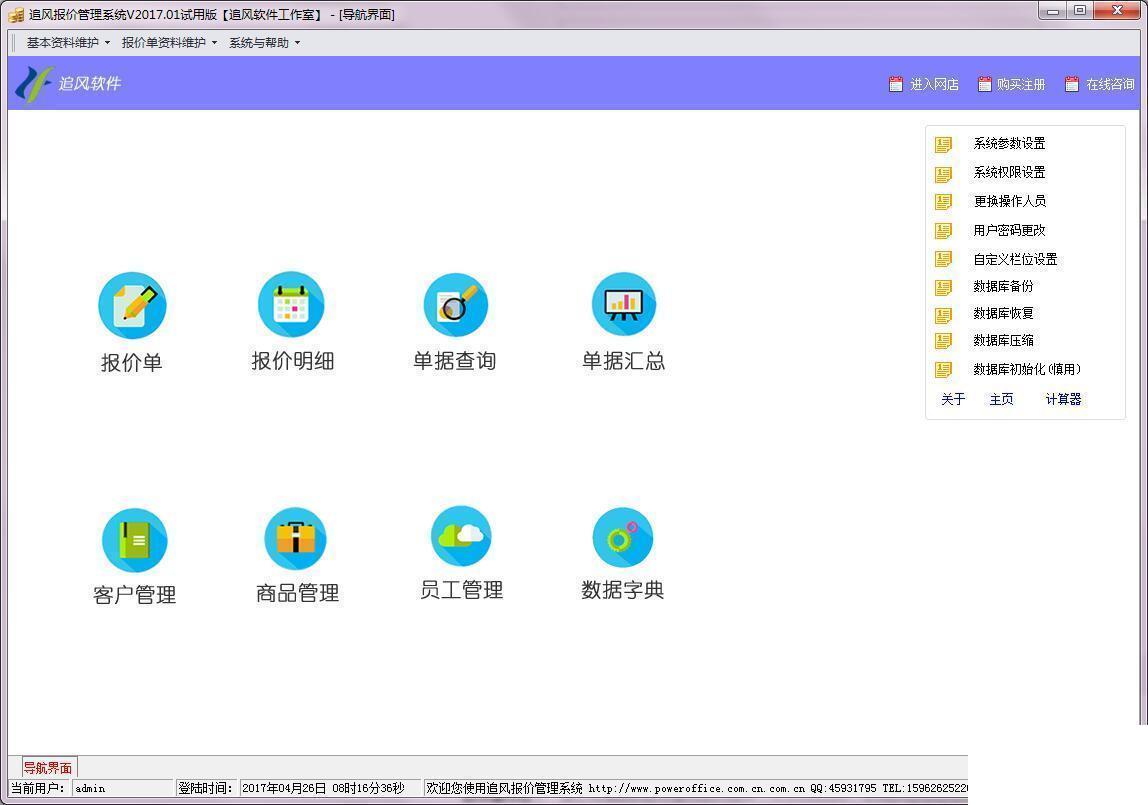Click the admin user field in status bar

click(122, 788)
